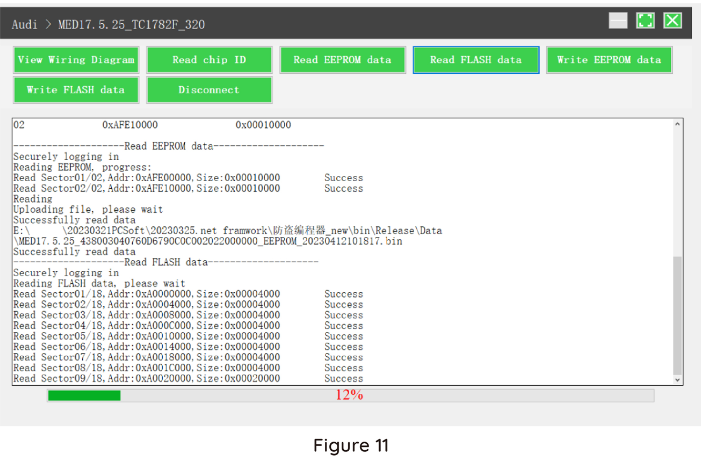Select MED17.5.25_TC1782F_320 in the title breadcrumb
701x457 pixels.
point(132,23)
